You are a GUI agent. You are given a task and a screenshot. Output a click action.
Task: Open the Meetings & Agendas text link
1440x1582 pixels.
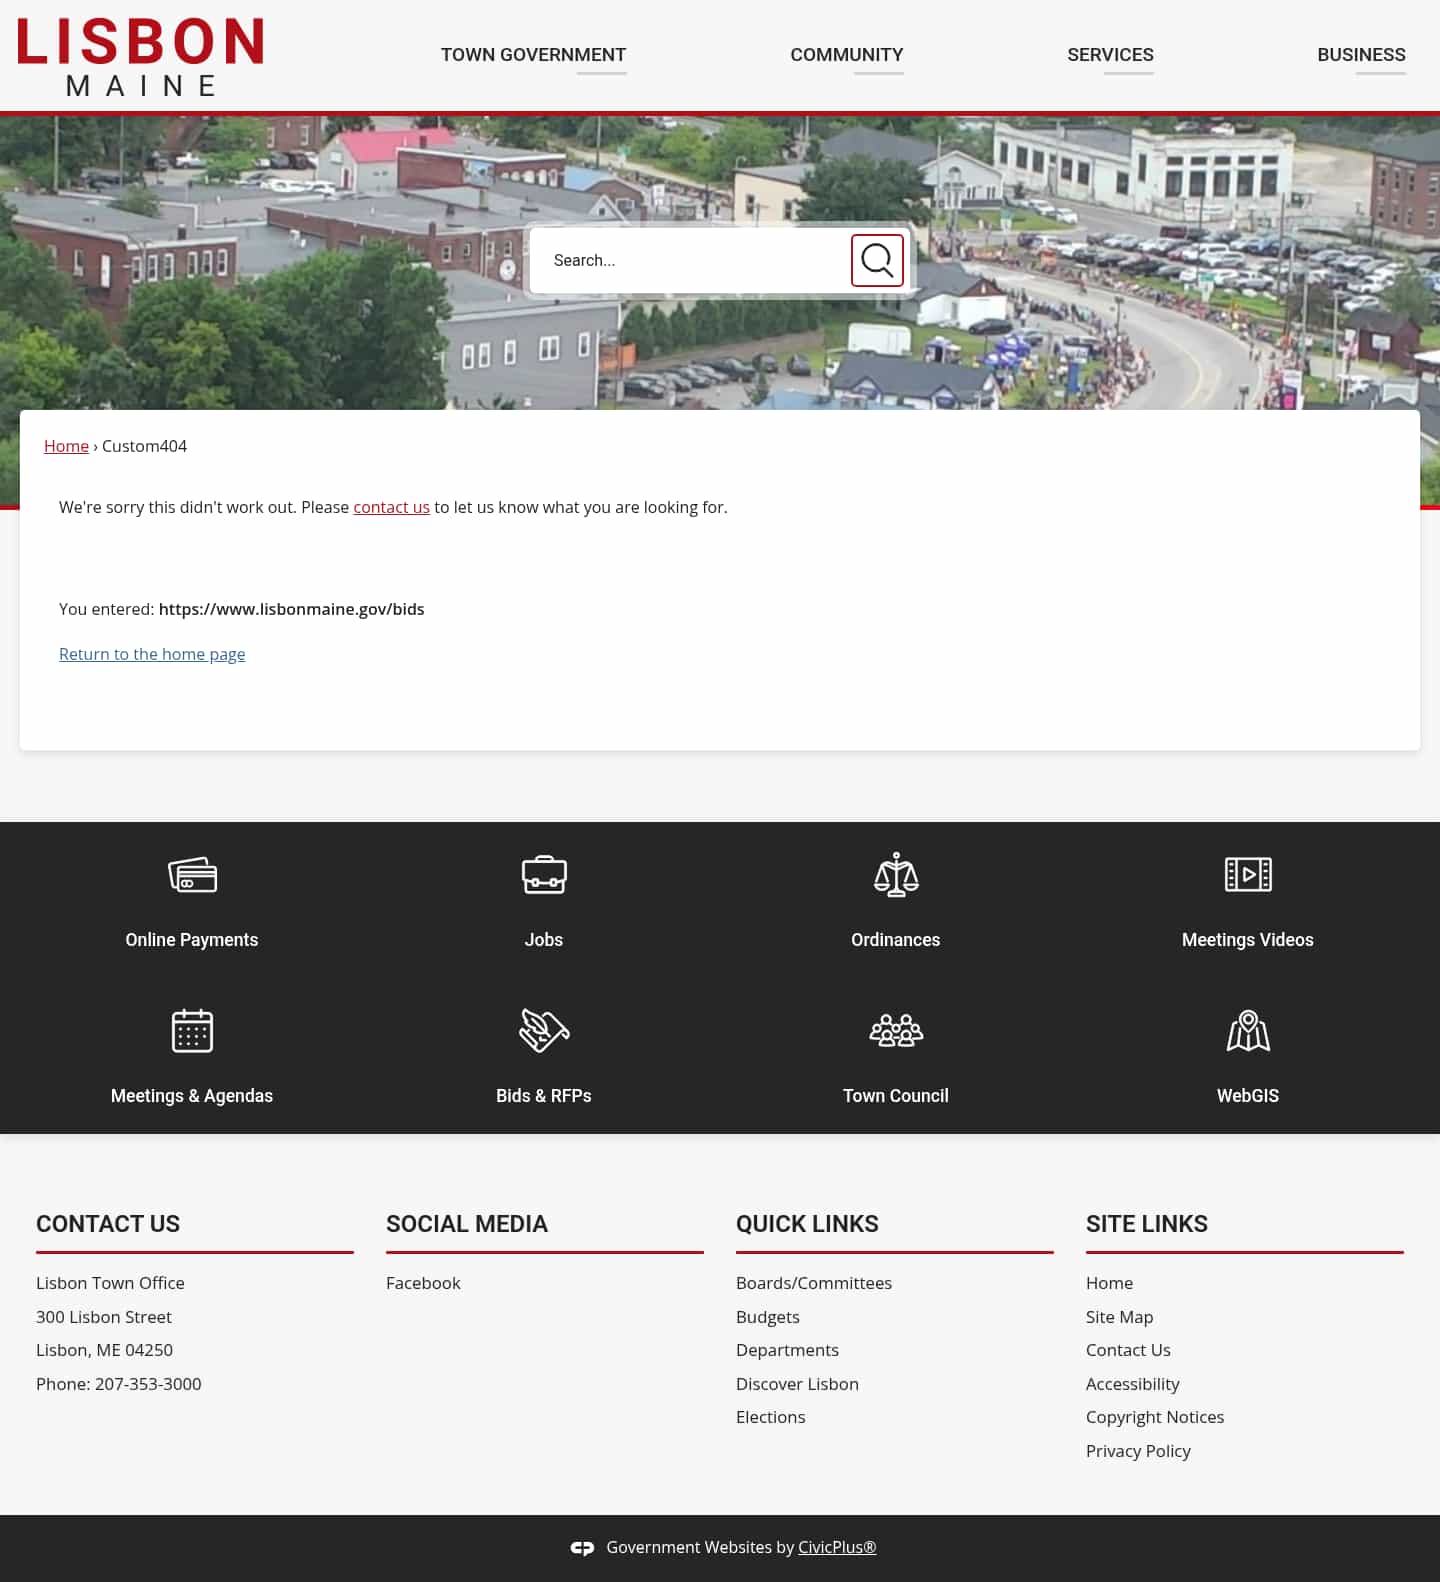pyautogui.click(x=192, y=1096)
